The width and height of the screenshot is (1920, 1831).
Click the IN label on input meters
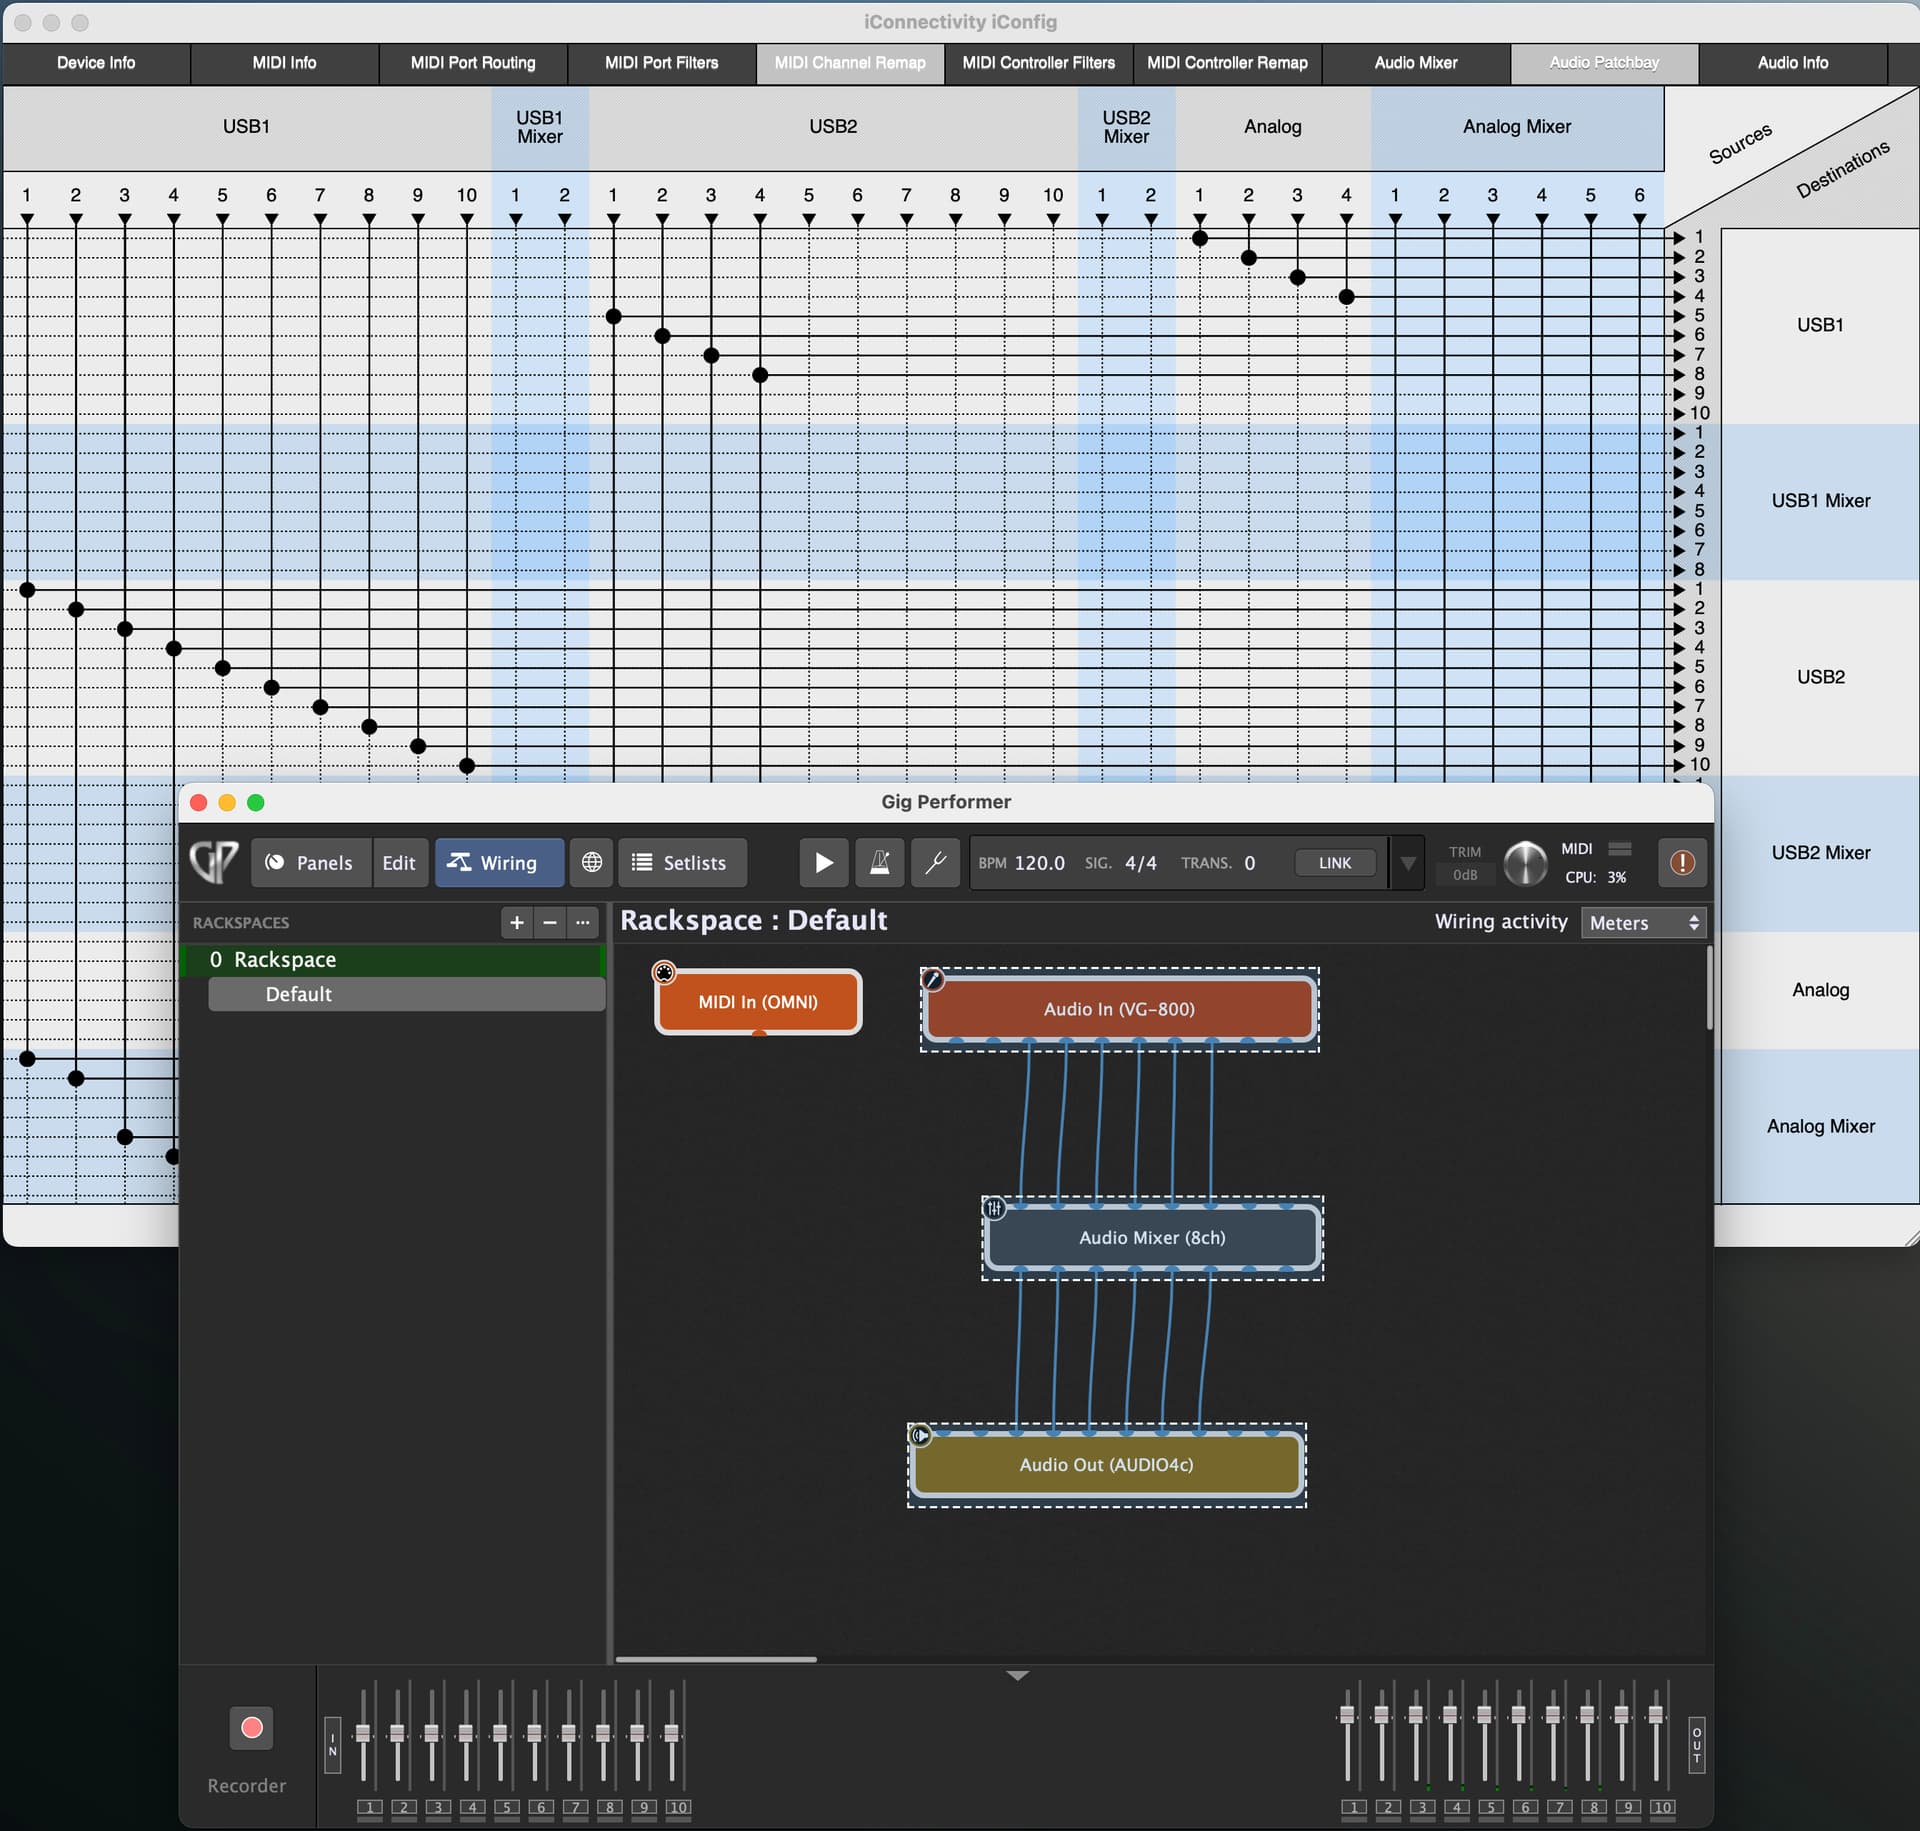(x=333, y=1745)
